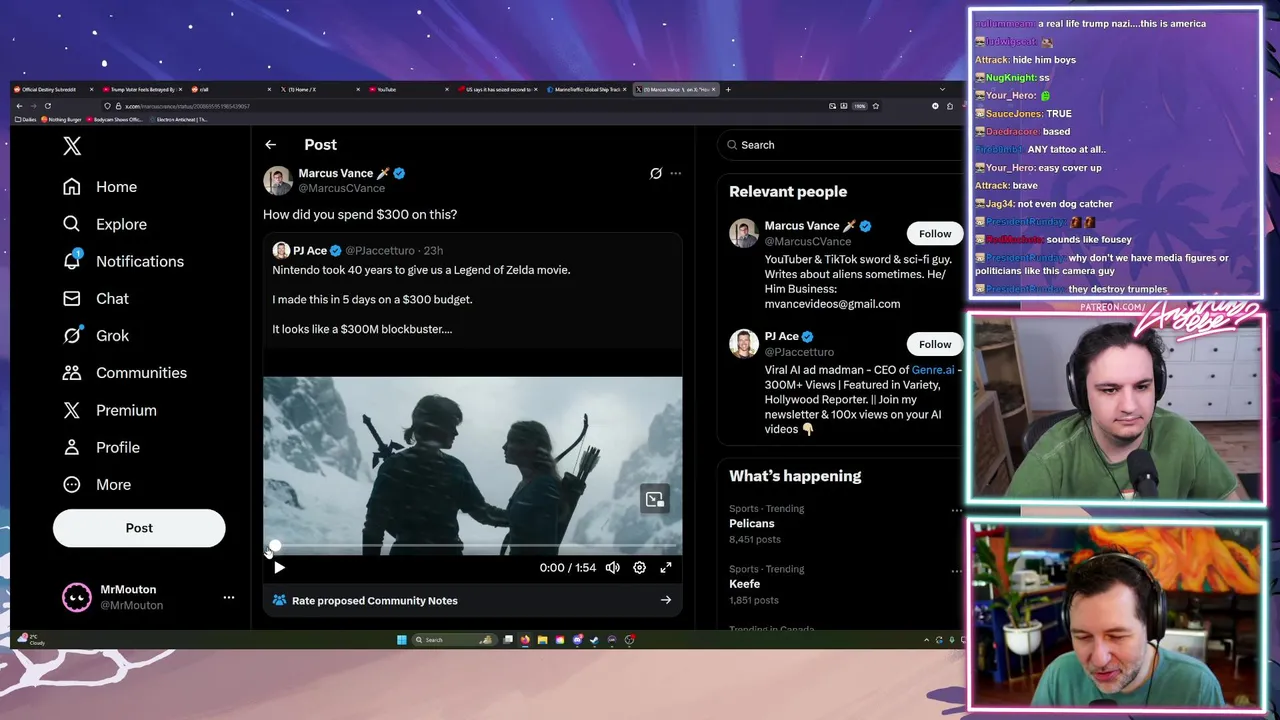The image size is (1280, 720).
Task: Open Notifications in sidebar
Action: pos(123,261)
